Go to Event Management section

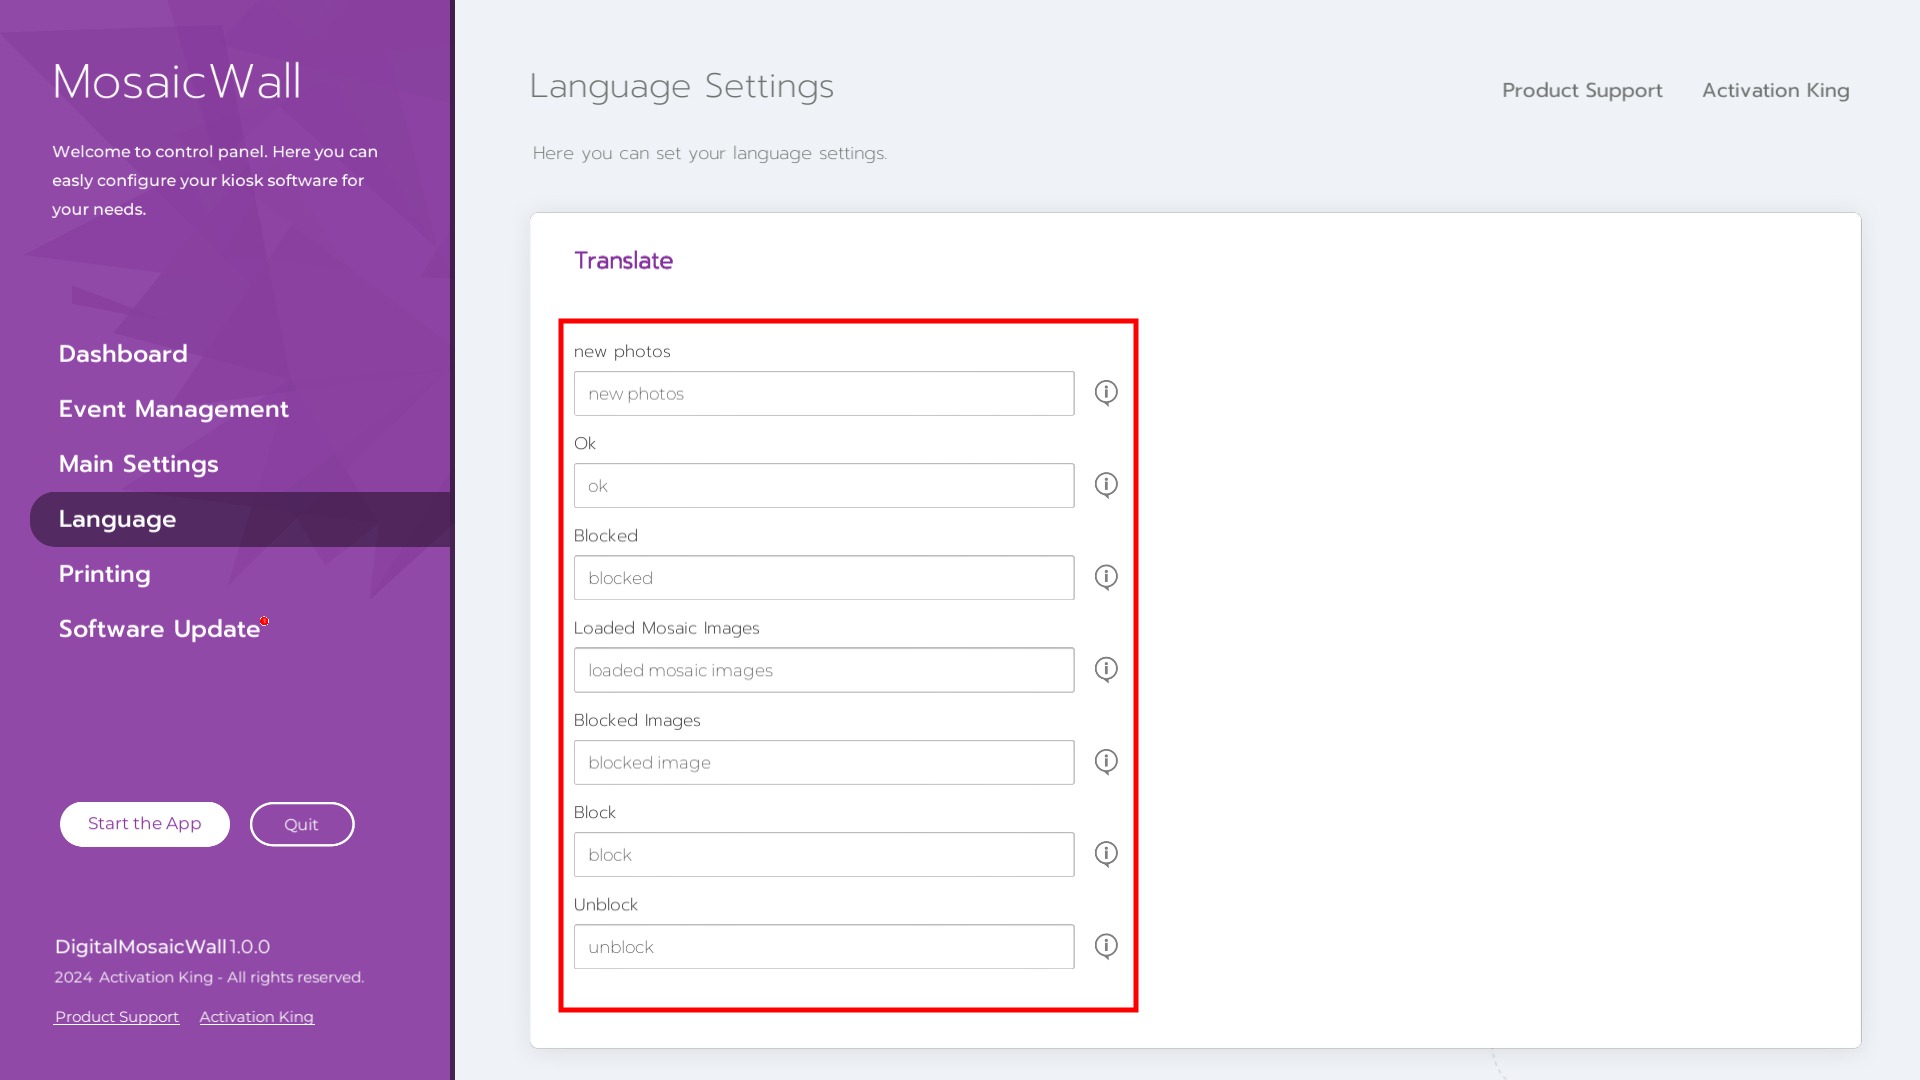click(173, 409)
